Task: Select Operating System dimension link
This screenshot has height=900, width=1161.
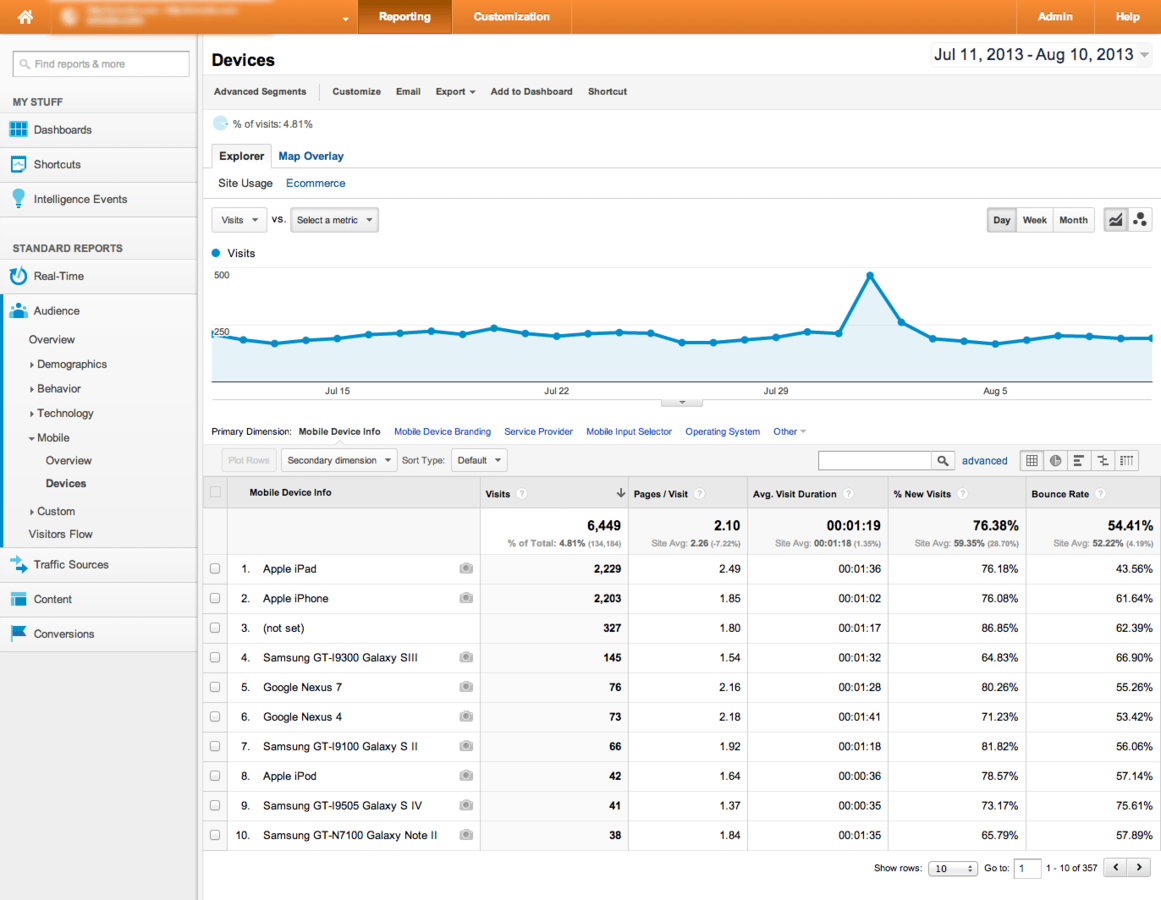Action: tap(722, 431)
